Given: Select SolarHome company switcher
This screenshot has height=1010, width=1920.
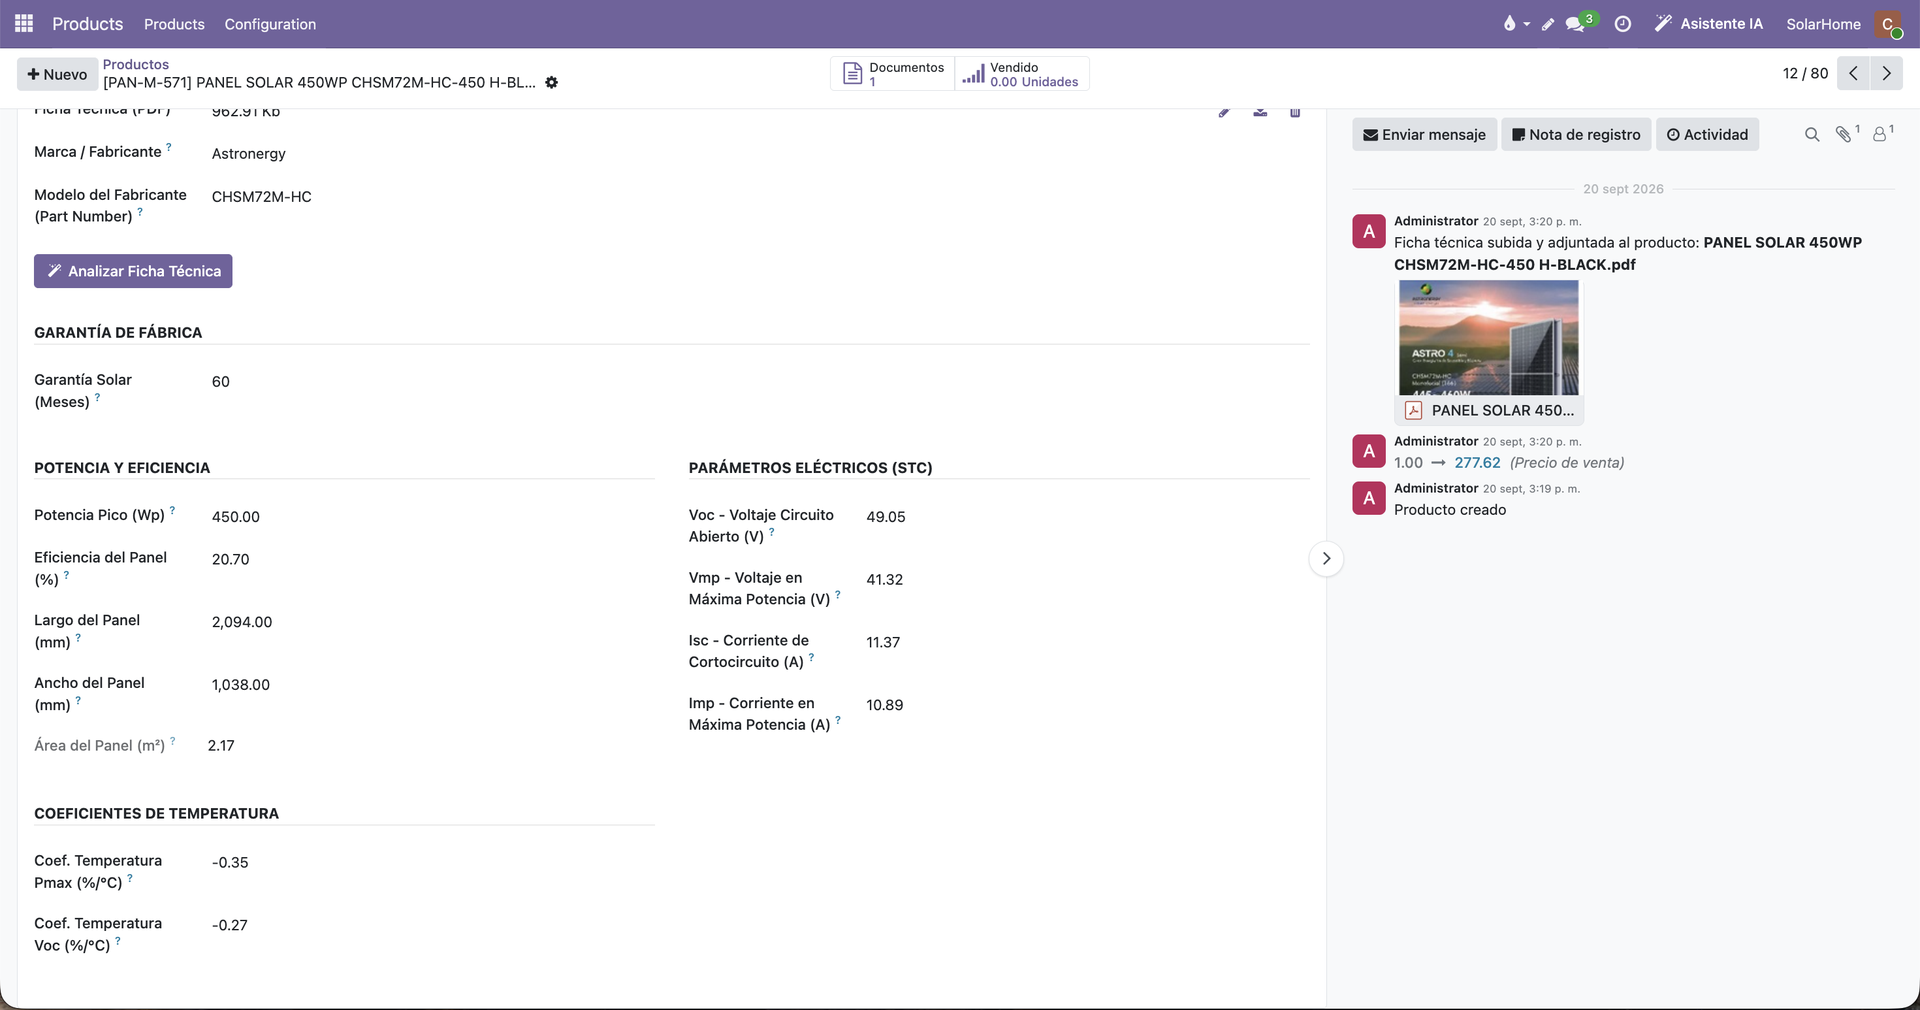Looking at the screenshot, I should coord(1823,24).
